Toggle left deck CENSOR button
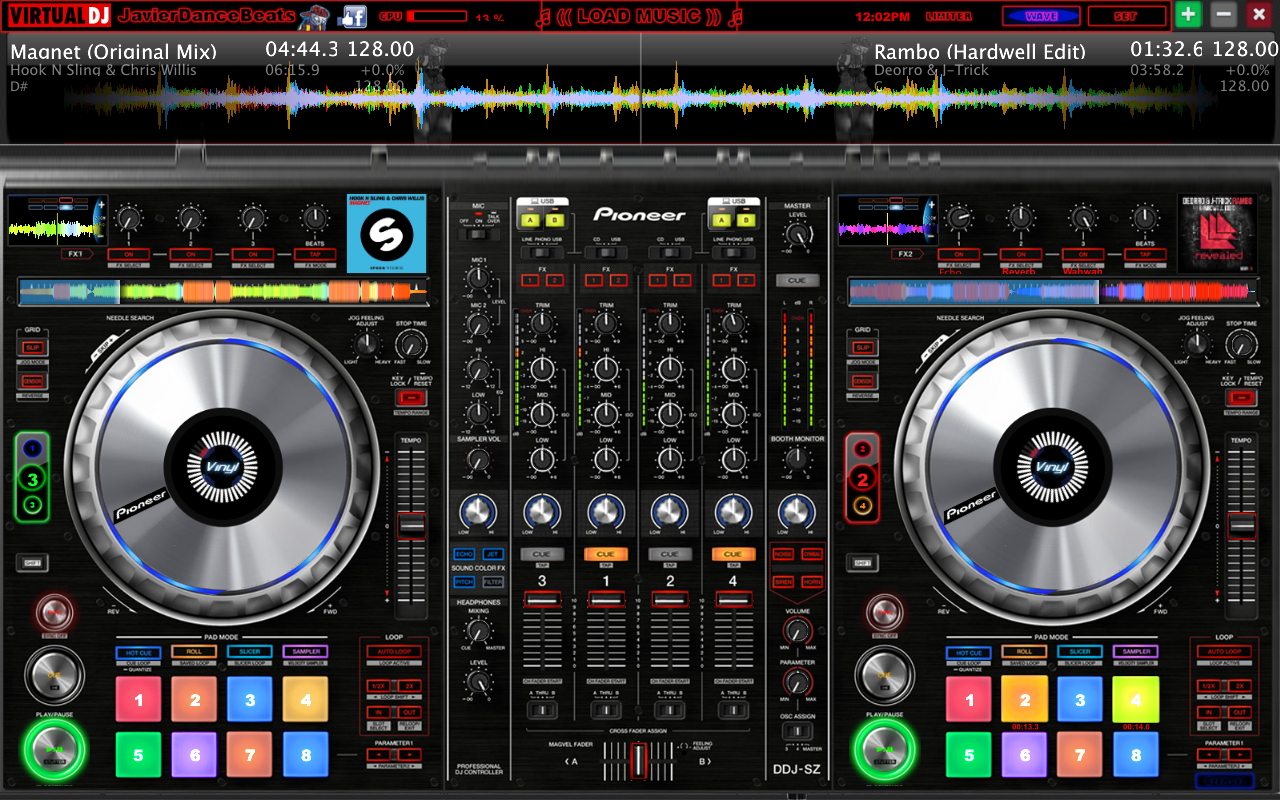Viewport: 1280px width, 800px height. (32, 382)
